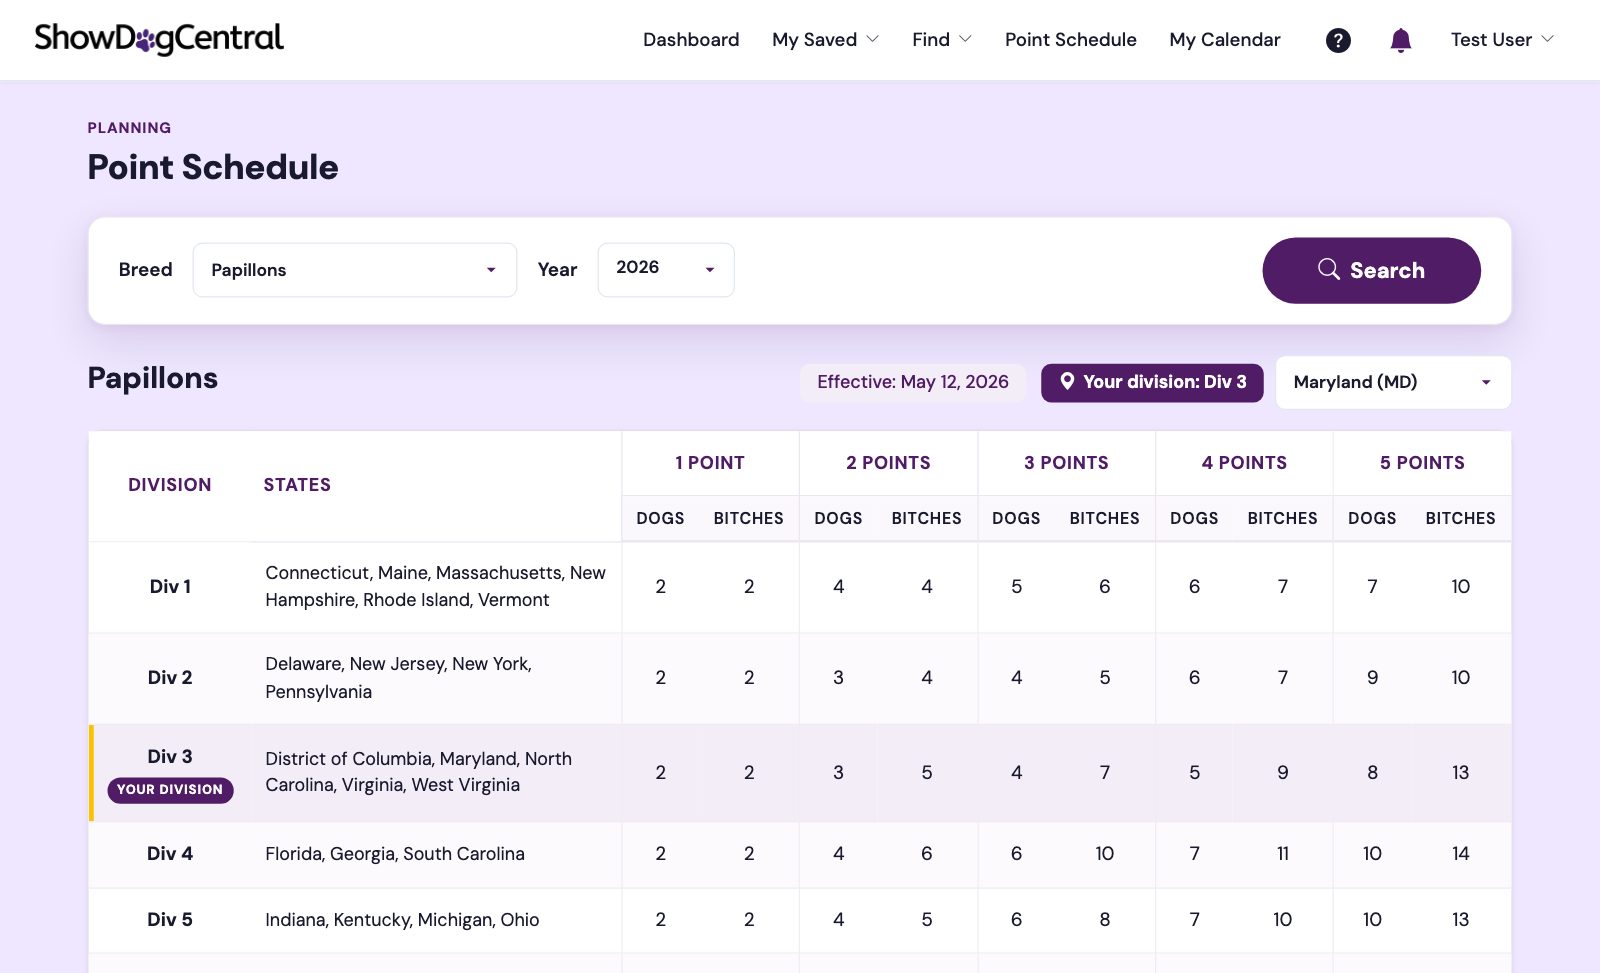Click the 5 POINTS column header
The image size is (1600, 973).
pos(1422,463)
